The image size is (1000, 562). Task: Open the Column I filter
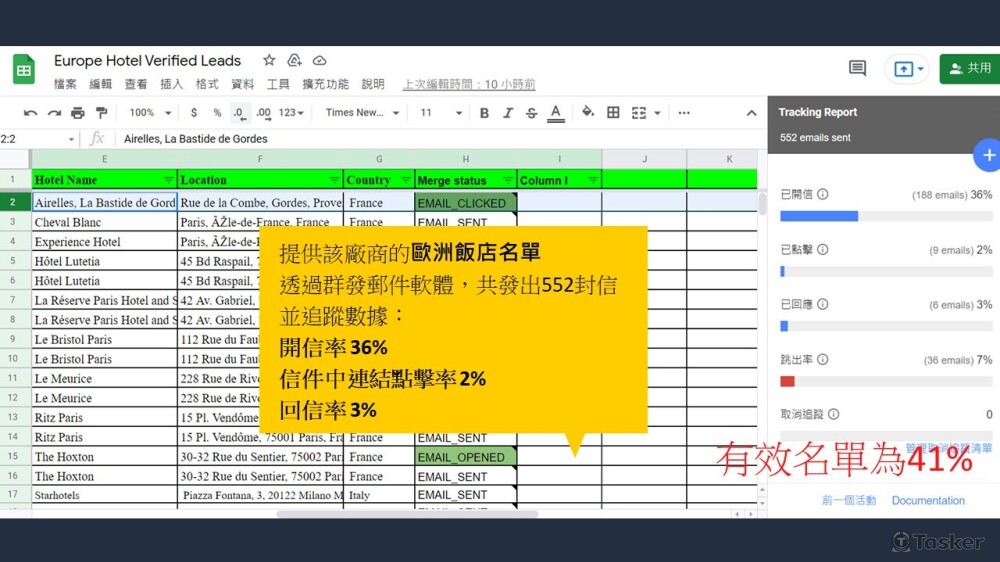tap(592, 180)
